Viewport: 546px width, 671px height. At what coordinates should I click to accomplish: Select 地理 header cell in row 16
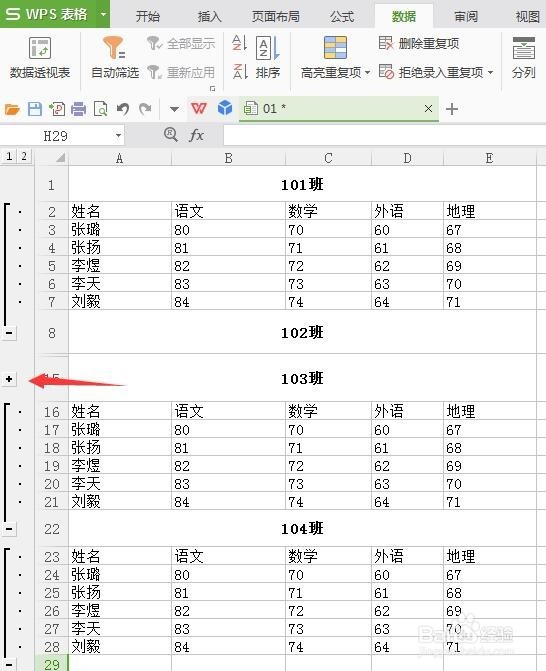point(490,411)
